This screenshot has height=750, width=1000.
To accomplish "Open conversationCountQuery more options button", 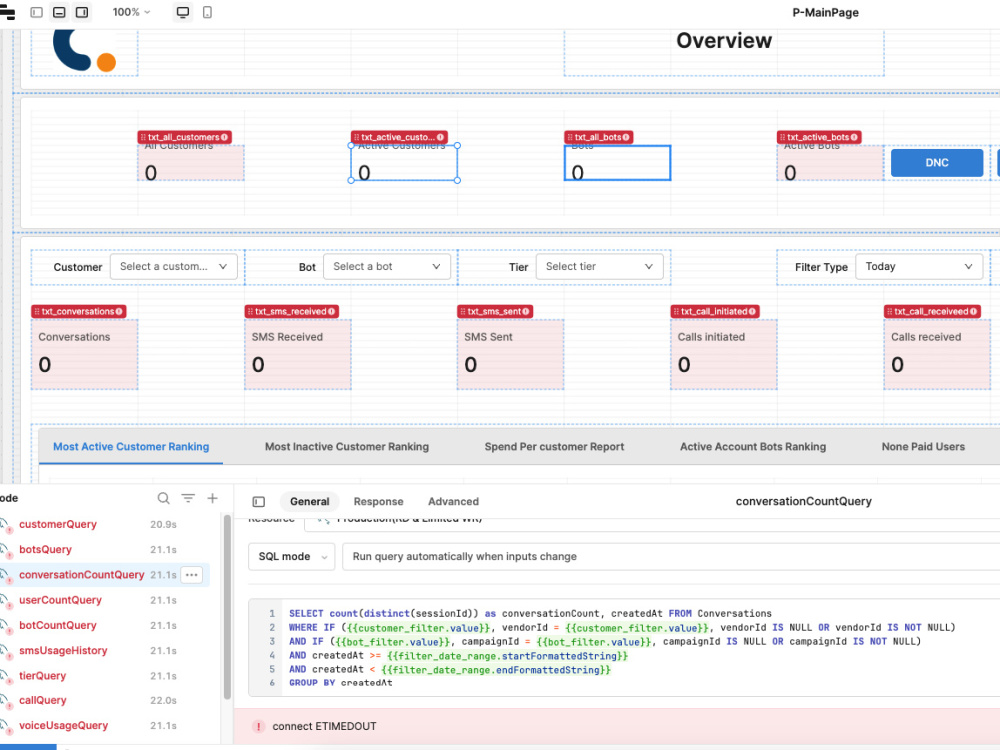I will (x=191, y=575).
